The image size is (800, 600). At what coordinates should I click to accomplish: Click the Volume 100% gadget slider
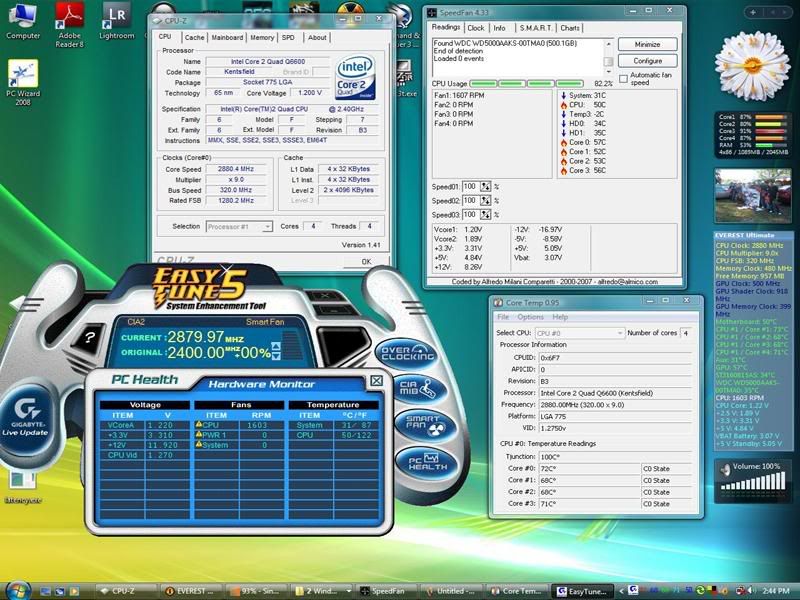pyautogui.click(x=752, y=485)
